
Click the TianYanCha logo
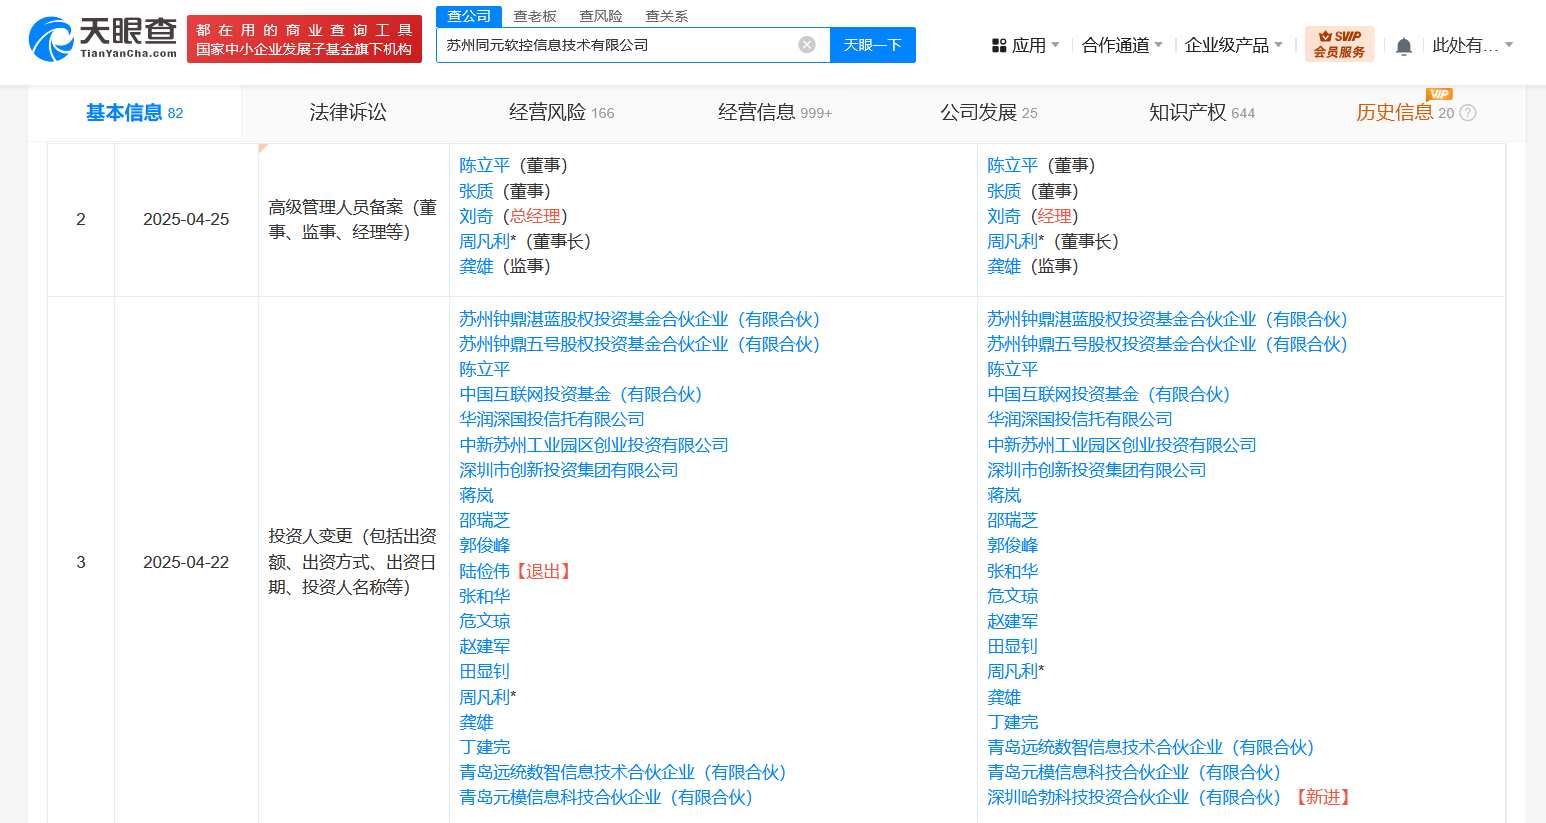103,39
